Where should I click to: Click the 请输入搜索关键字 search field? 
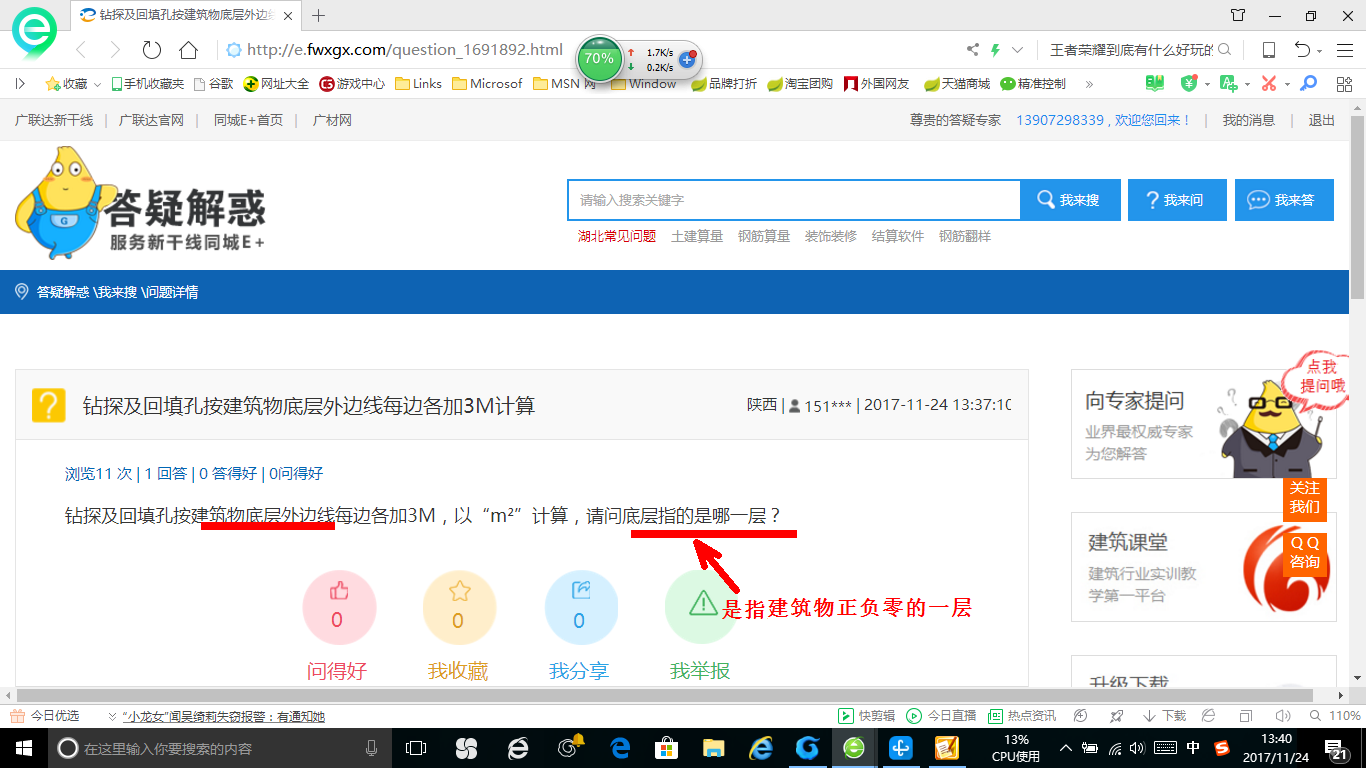click(x=794, y=200)
